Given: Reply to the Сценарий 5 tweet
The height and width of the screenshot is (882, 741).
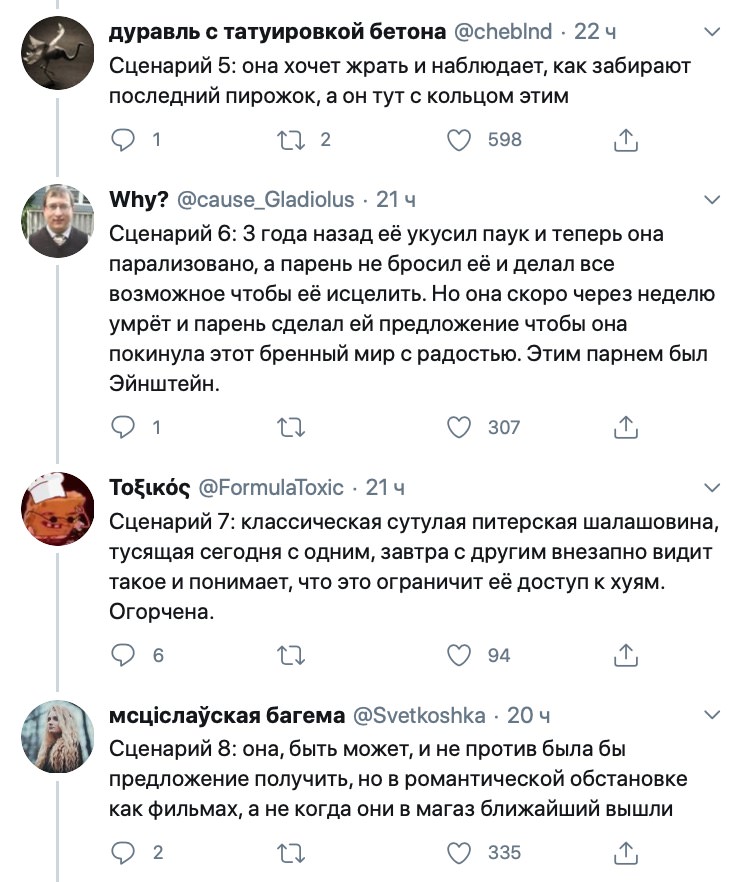Looking at the screenshot, I should point(121,141).
